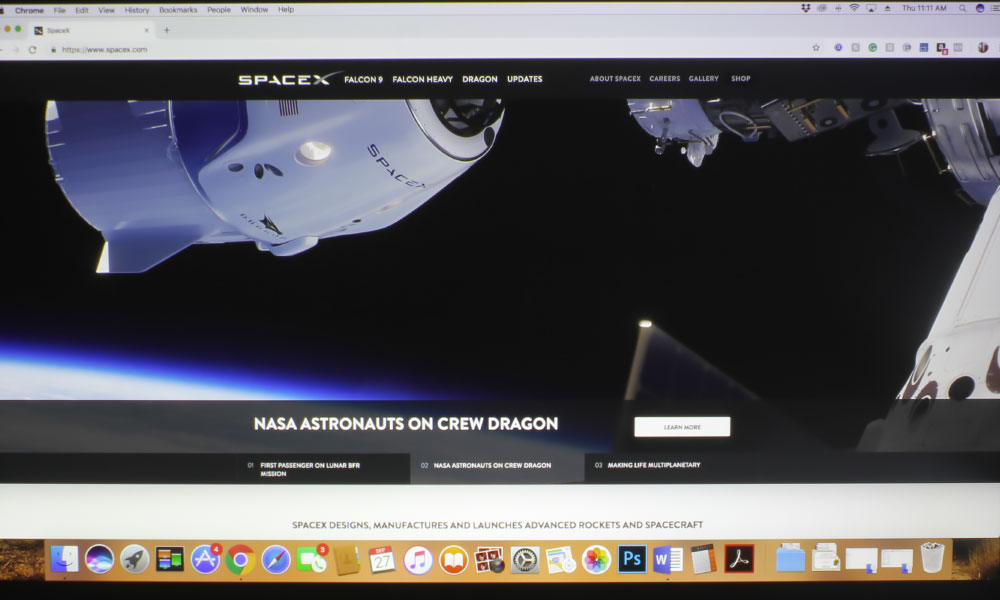Open the Updates nav link

pyautogui.click(x=524, y=79)
